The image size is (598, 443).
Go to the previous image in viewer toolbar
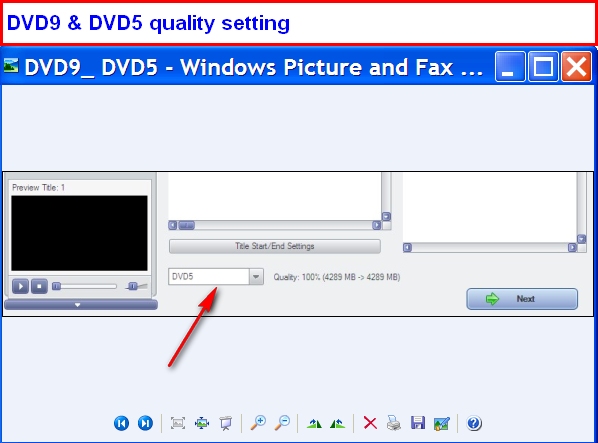click(121, 423)
